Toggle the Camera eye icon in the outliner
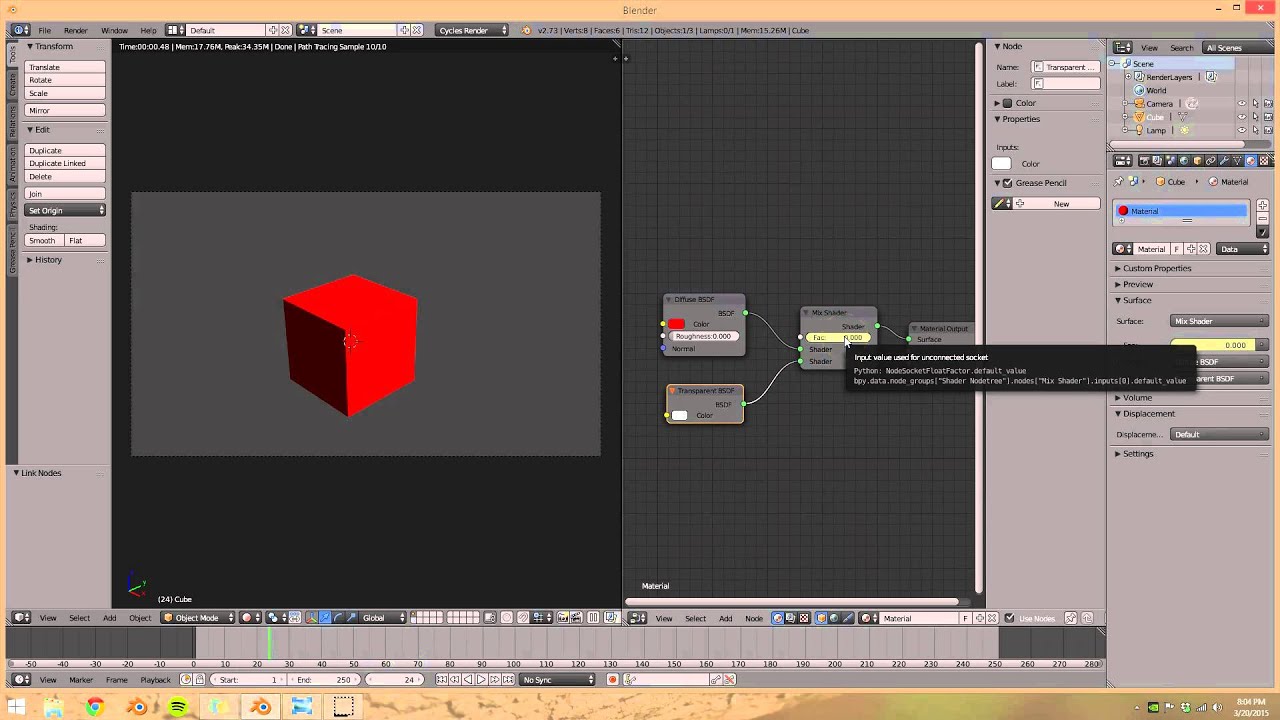Viewport: 1280px width, 720px height. 1243,103
